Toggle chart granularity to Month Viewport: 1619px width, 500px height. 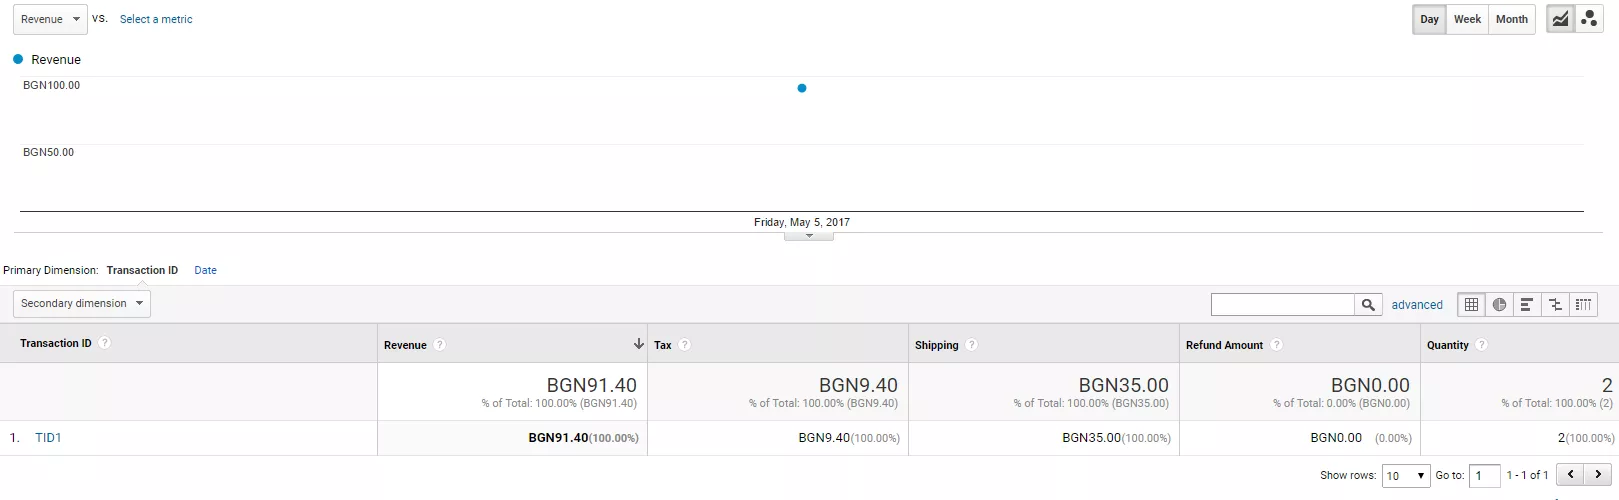point(1511,19)
